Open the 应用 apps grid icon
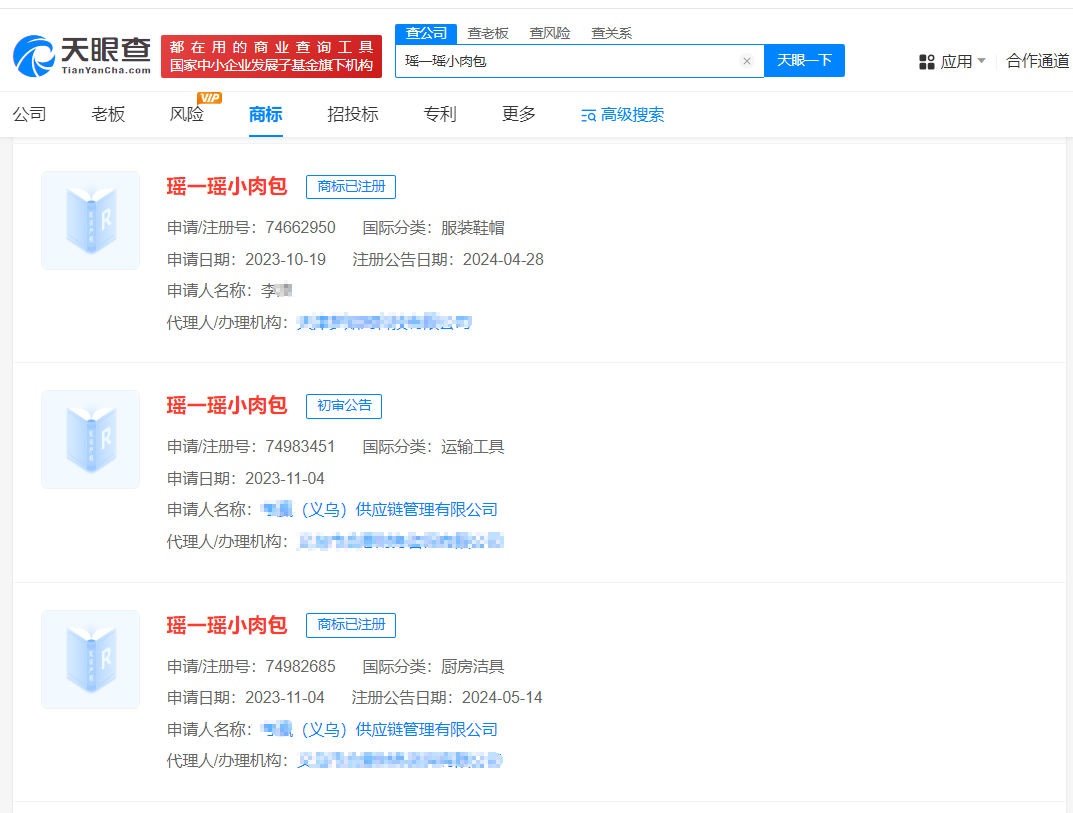 tap(927, 60)
